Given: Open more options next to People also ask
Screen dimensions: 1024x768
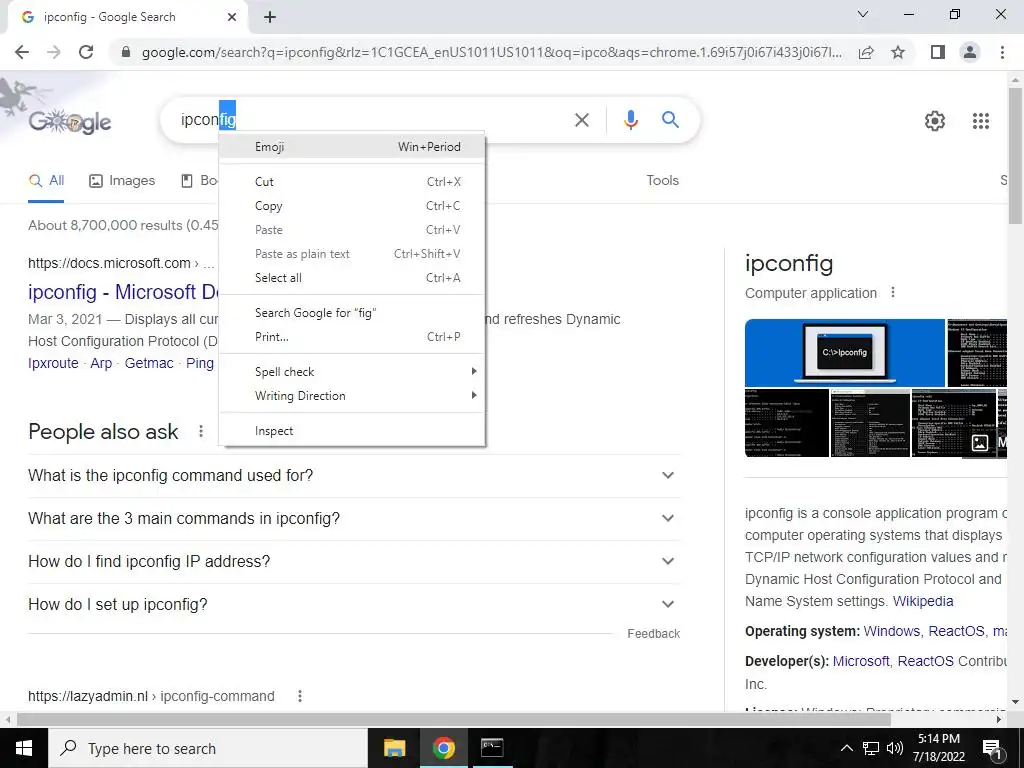Looking at the screenshot, I should pos(201,431).
